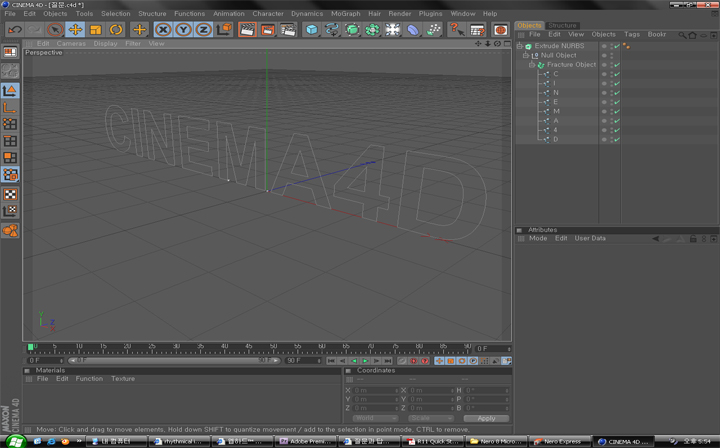
Task: Toggle Y axis lock
Action: (x=183, y=30)
